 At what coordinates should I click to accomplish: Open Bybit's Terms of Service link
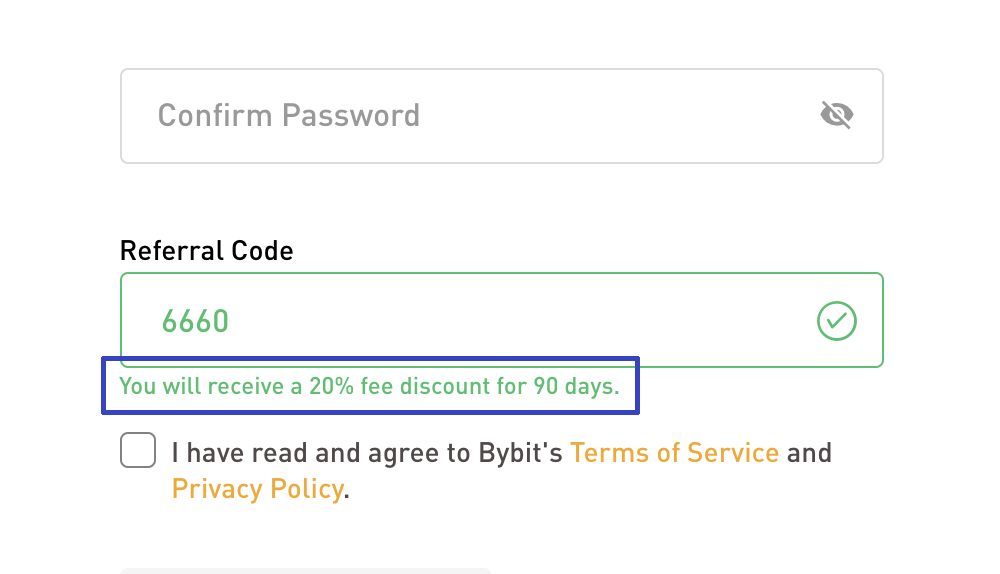[x=674, y=453]
